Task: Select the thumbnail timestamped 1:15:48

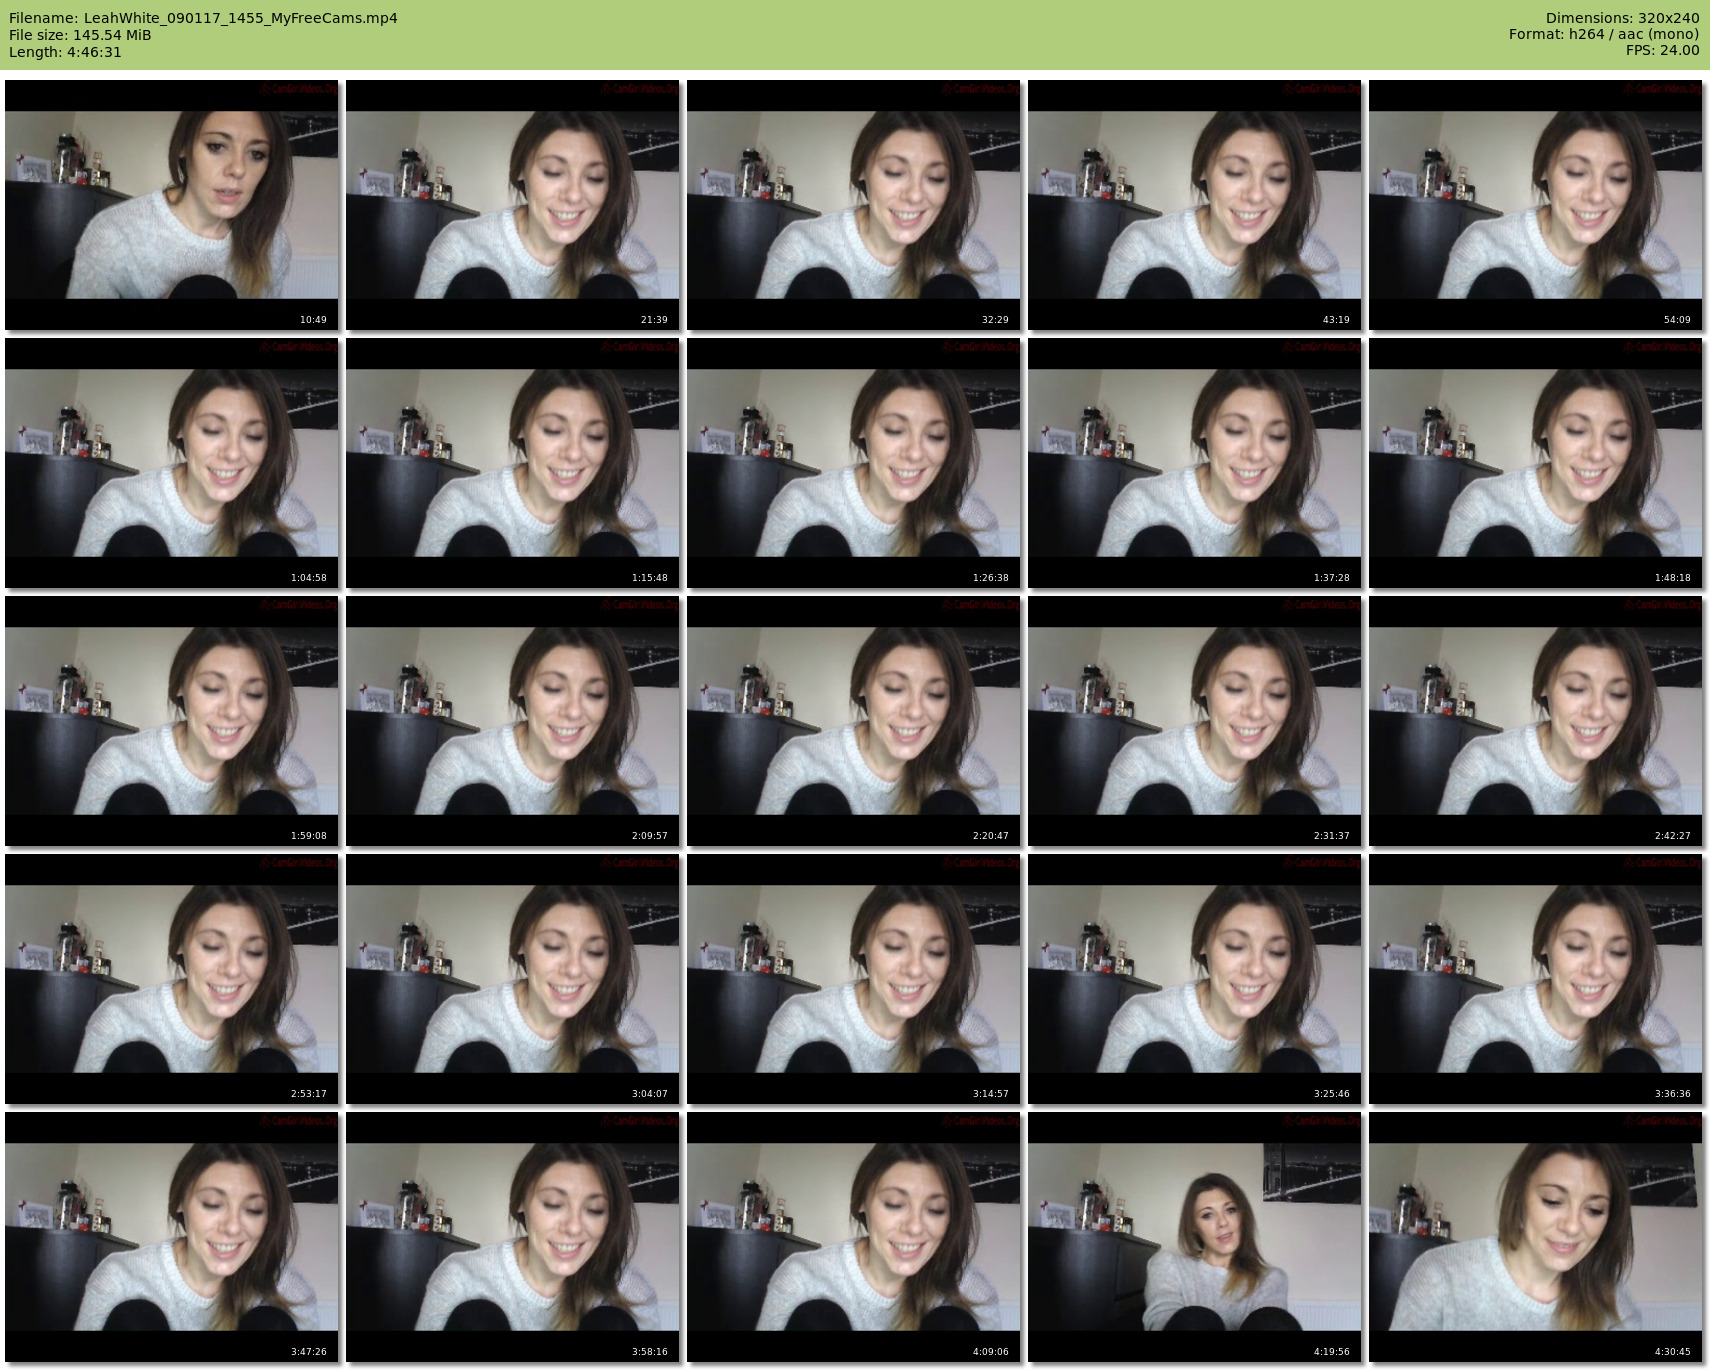Action: (513, 463)
